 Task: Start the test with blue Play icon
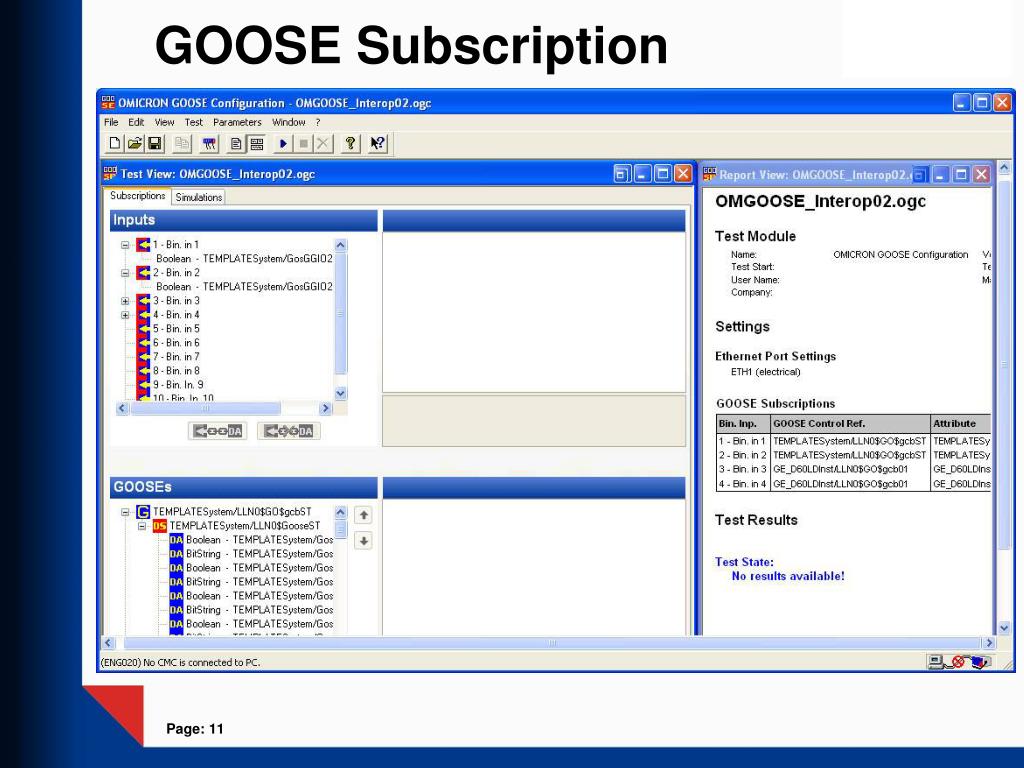(x=283, y=144)
